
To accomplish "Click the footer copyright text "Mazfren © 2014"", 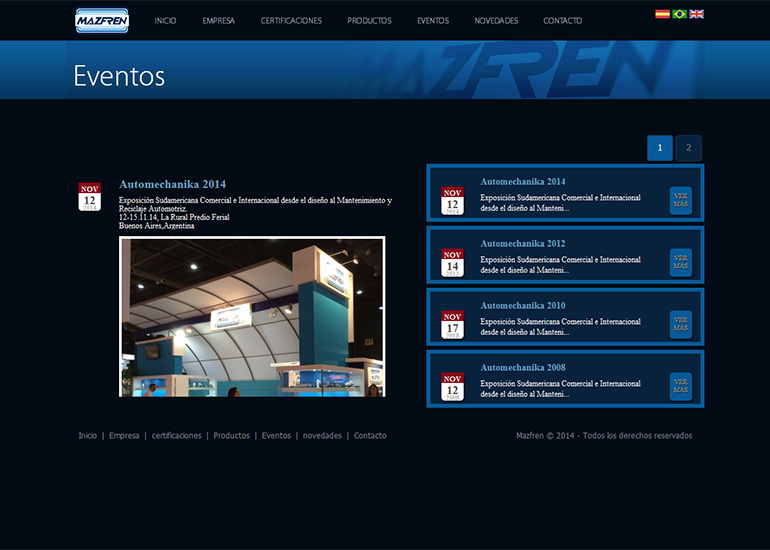I will coord(545,436).
